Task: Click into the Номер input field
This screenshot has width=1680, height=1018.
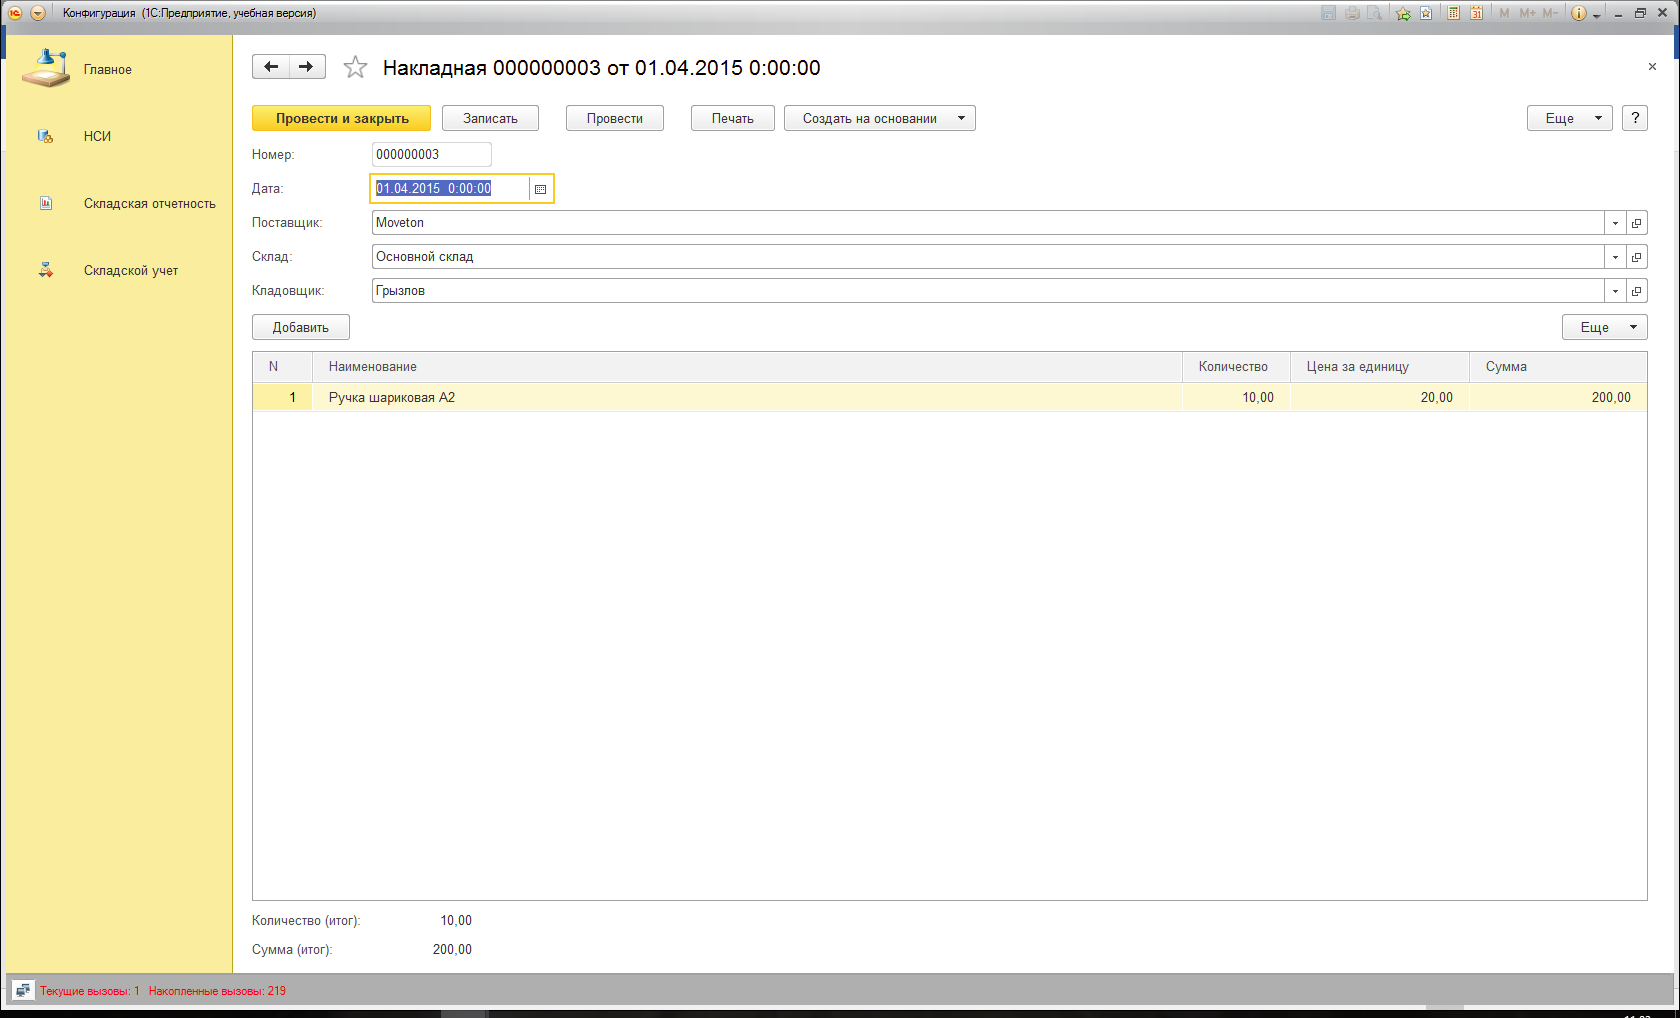Action: pyautogui.click(x=431, y=155)
